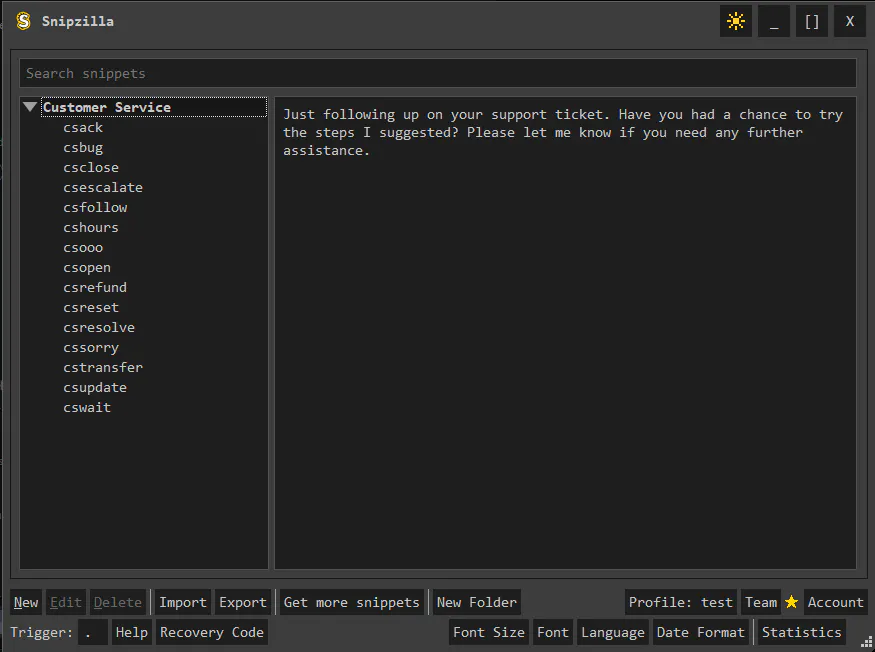Select the csresolve snippet
The image size is (875, 652).
click(99, 328)
